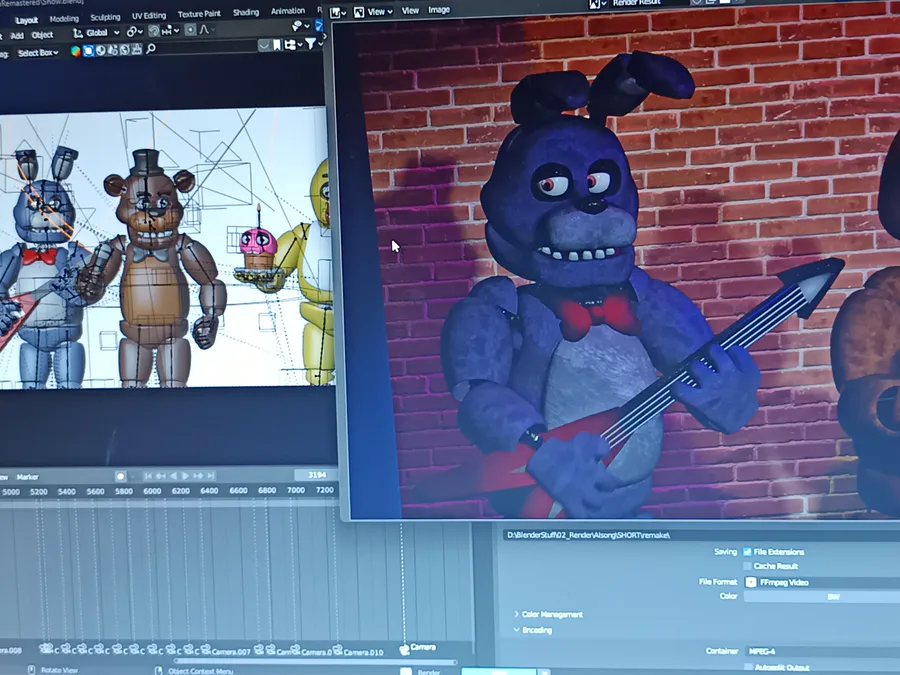
Task: Click the bookmark icon in outliner header
Action: tap(277, 45)
